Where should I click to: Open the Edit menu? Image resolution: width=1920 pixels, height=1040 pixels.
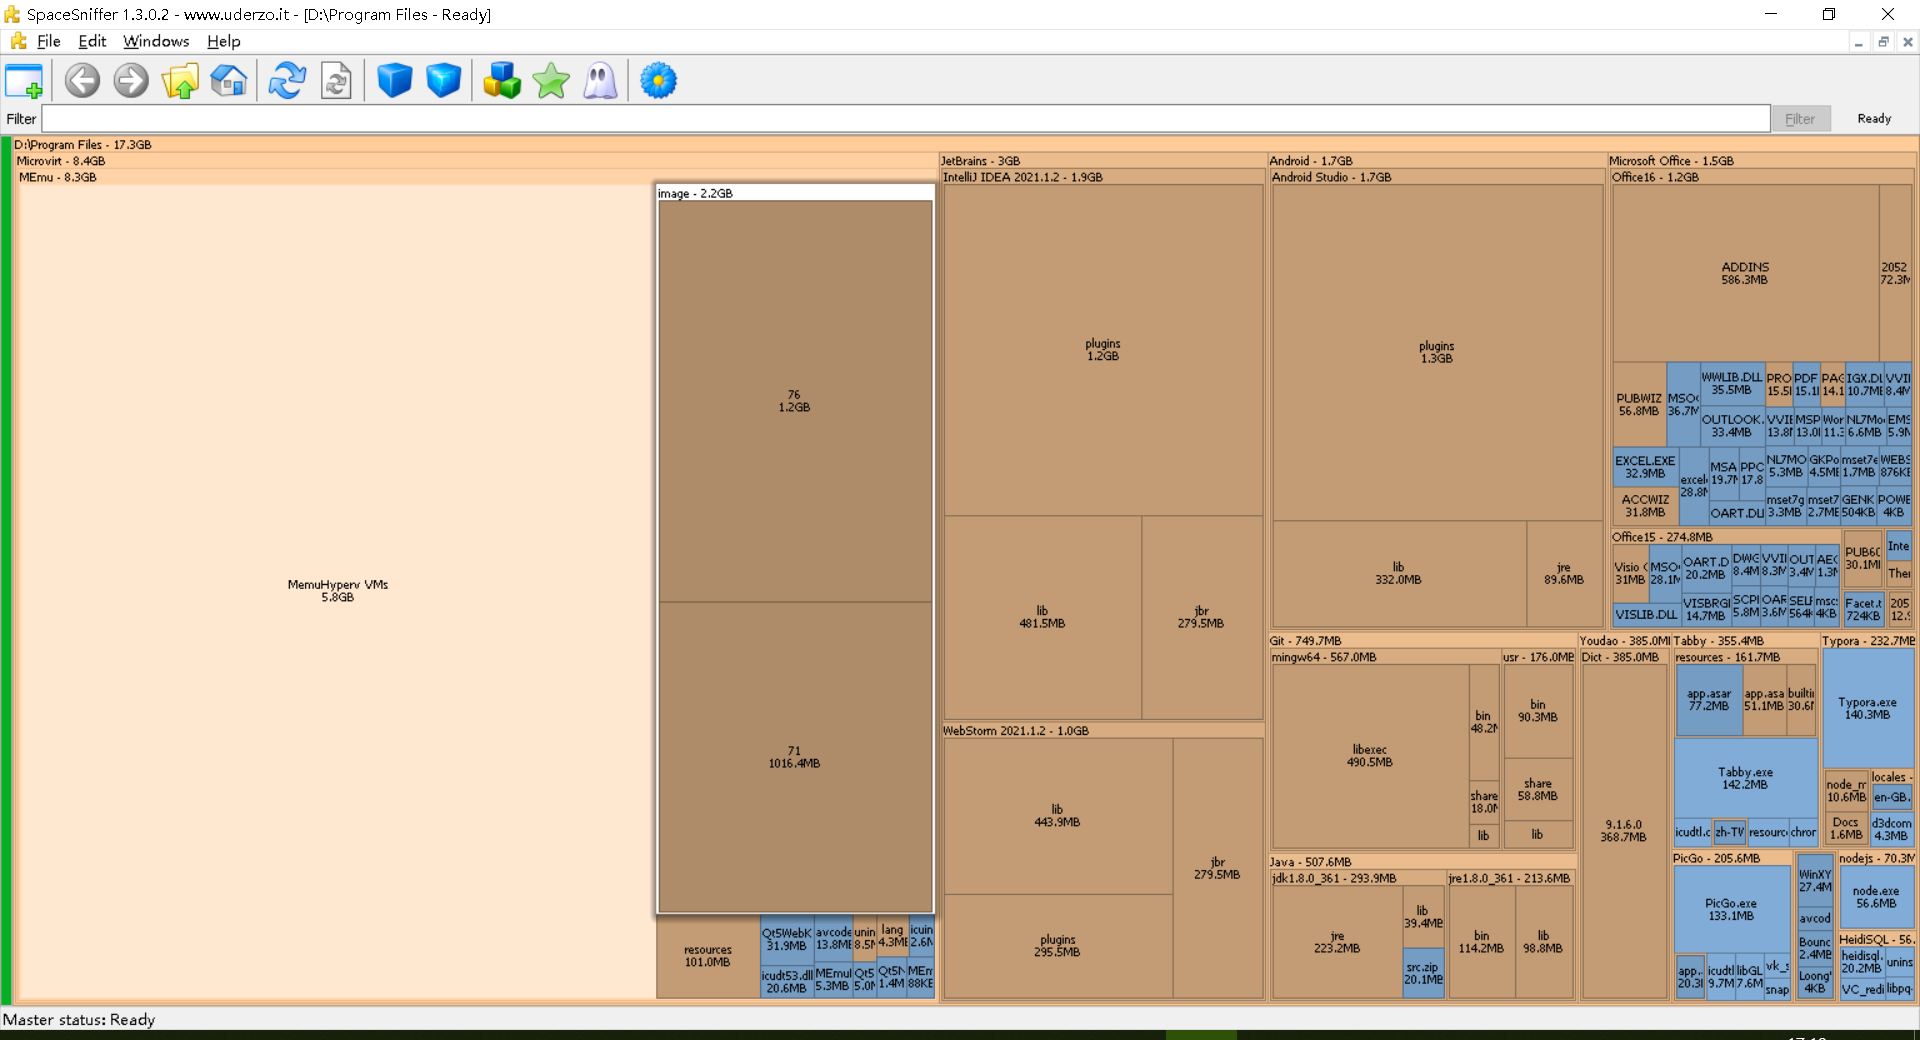pos(92,41)
